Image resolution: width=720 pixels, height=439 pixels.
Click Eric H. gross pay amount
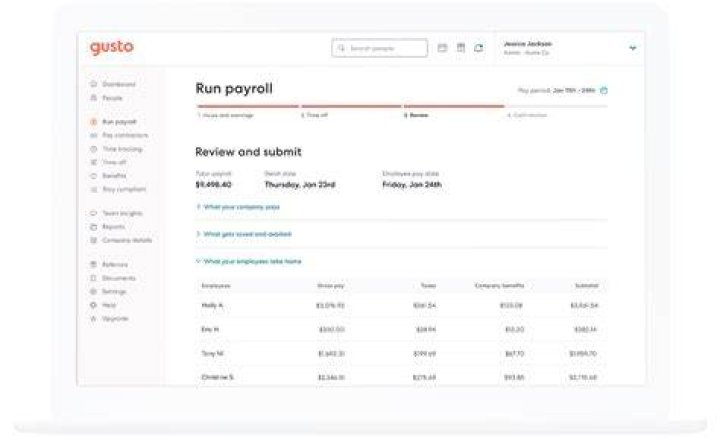pyautogui.click(x=332, y=330)
